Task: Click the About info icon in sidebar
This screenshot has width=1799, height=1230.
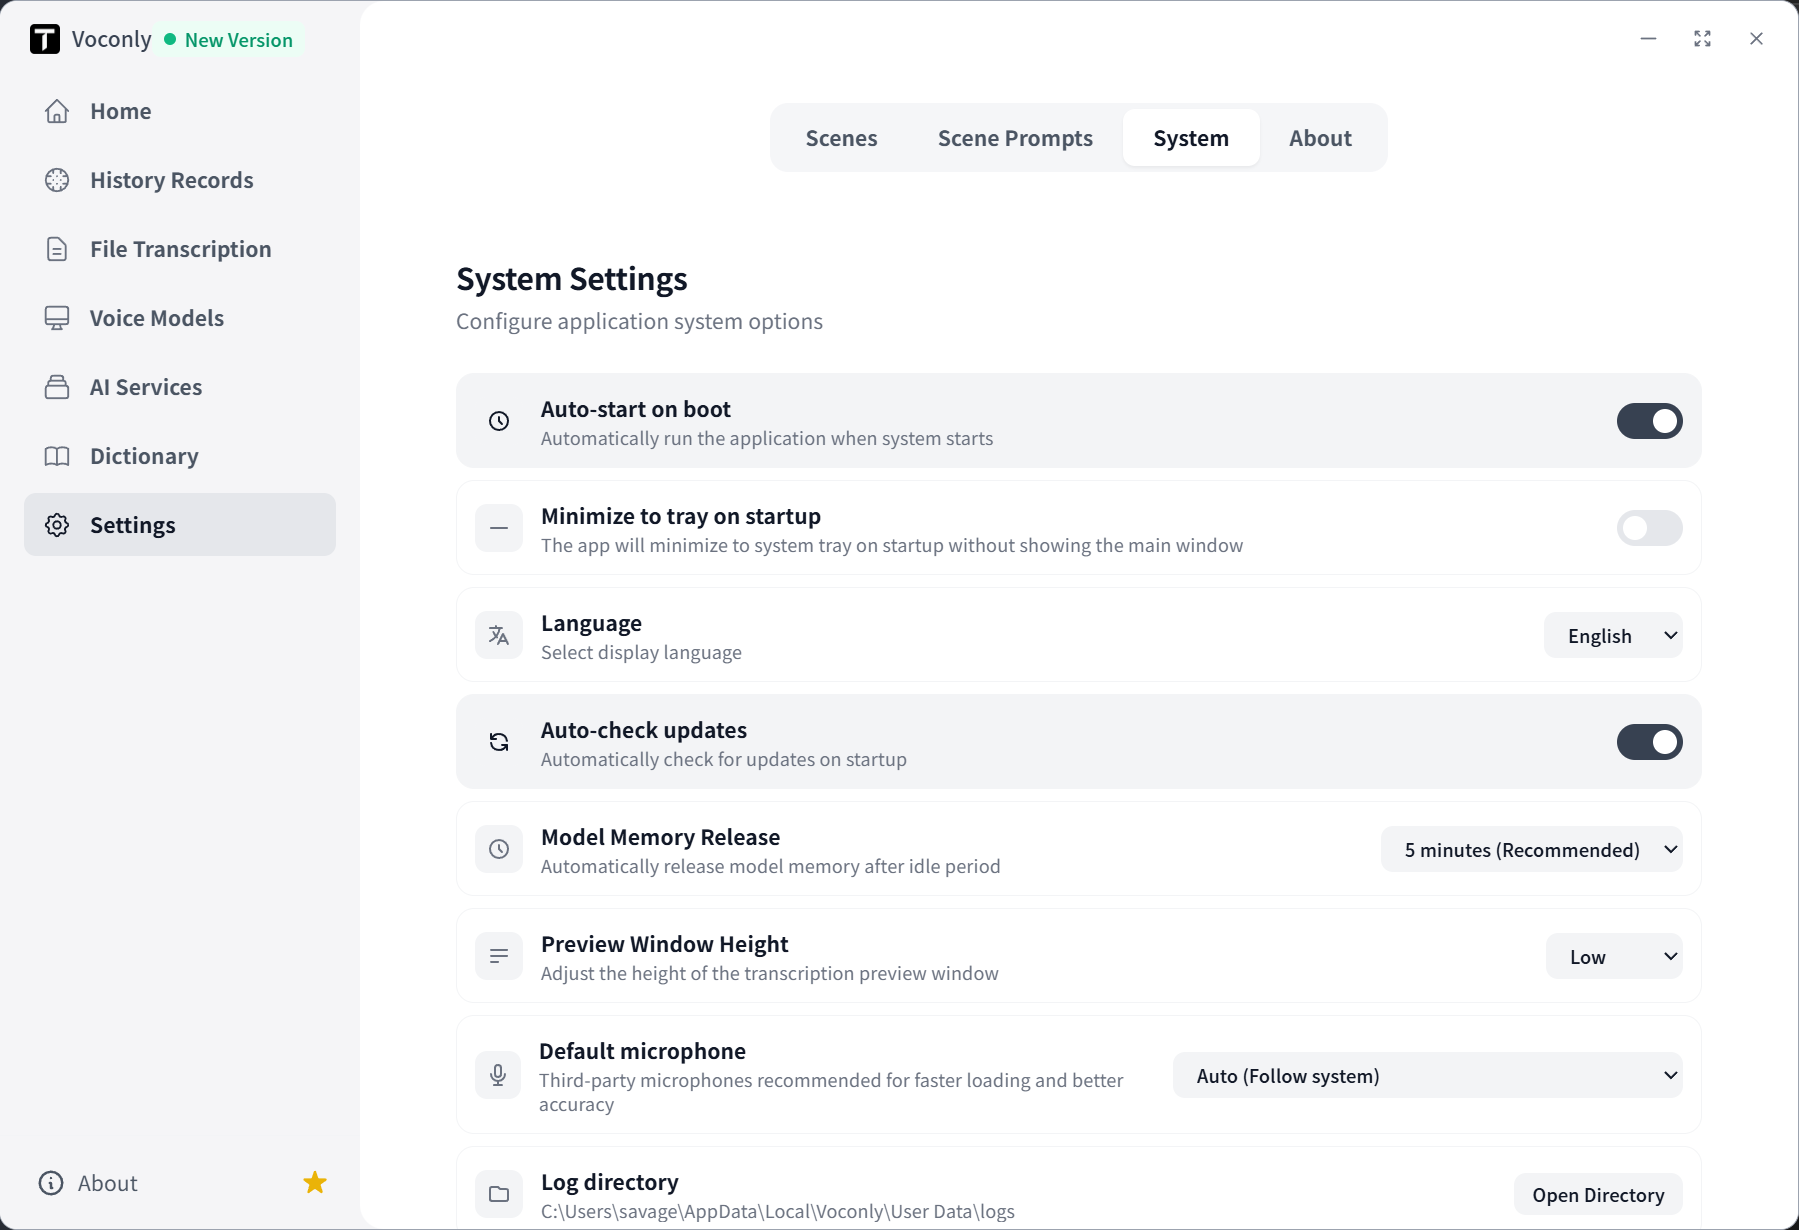Action: tap(51, 1183)
